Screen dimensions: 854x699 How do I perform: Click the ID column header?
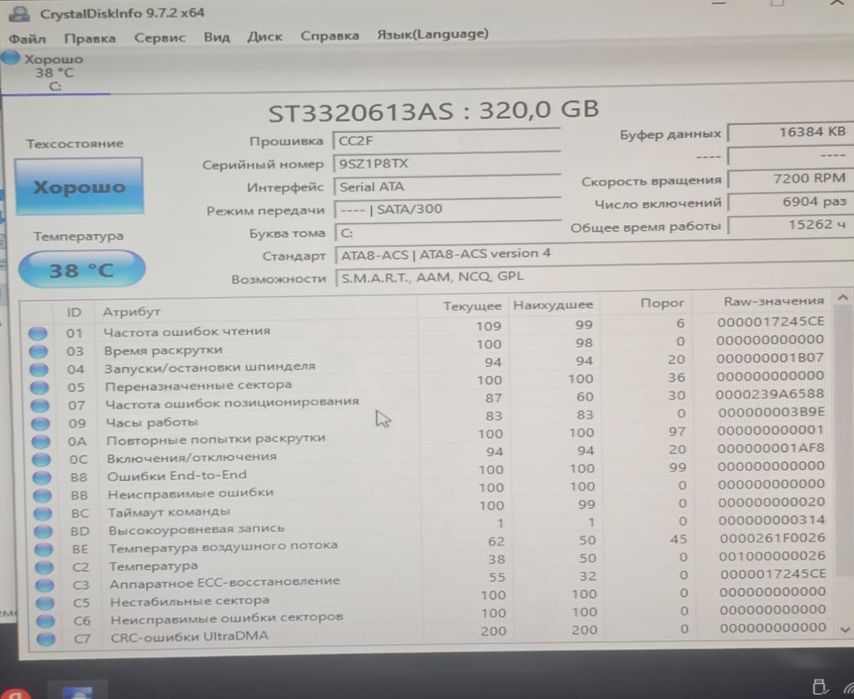click(x=74, y=312)
